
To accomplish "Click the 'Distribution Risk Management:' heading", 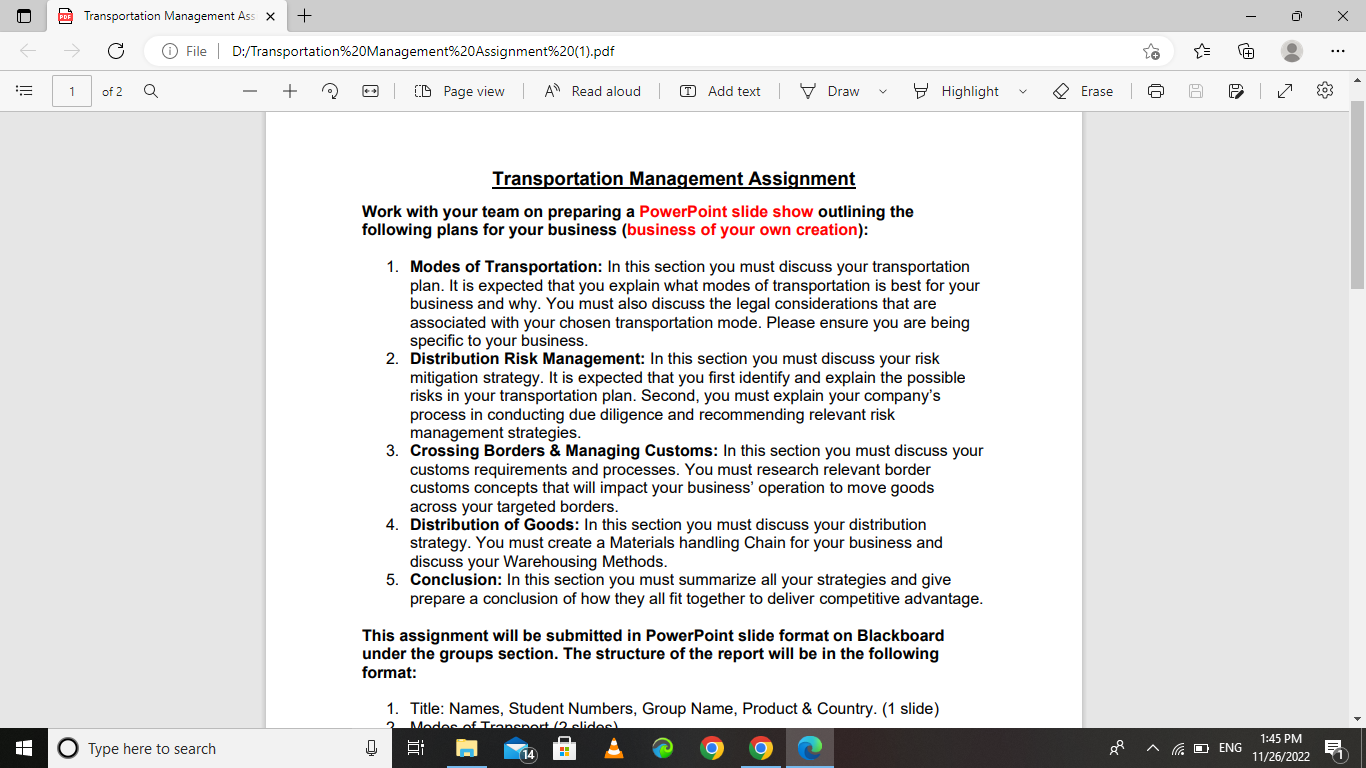I will click(x=528, y=358).
